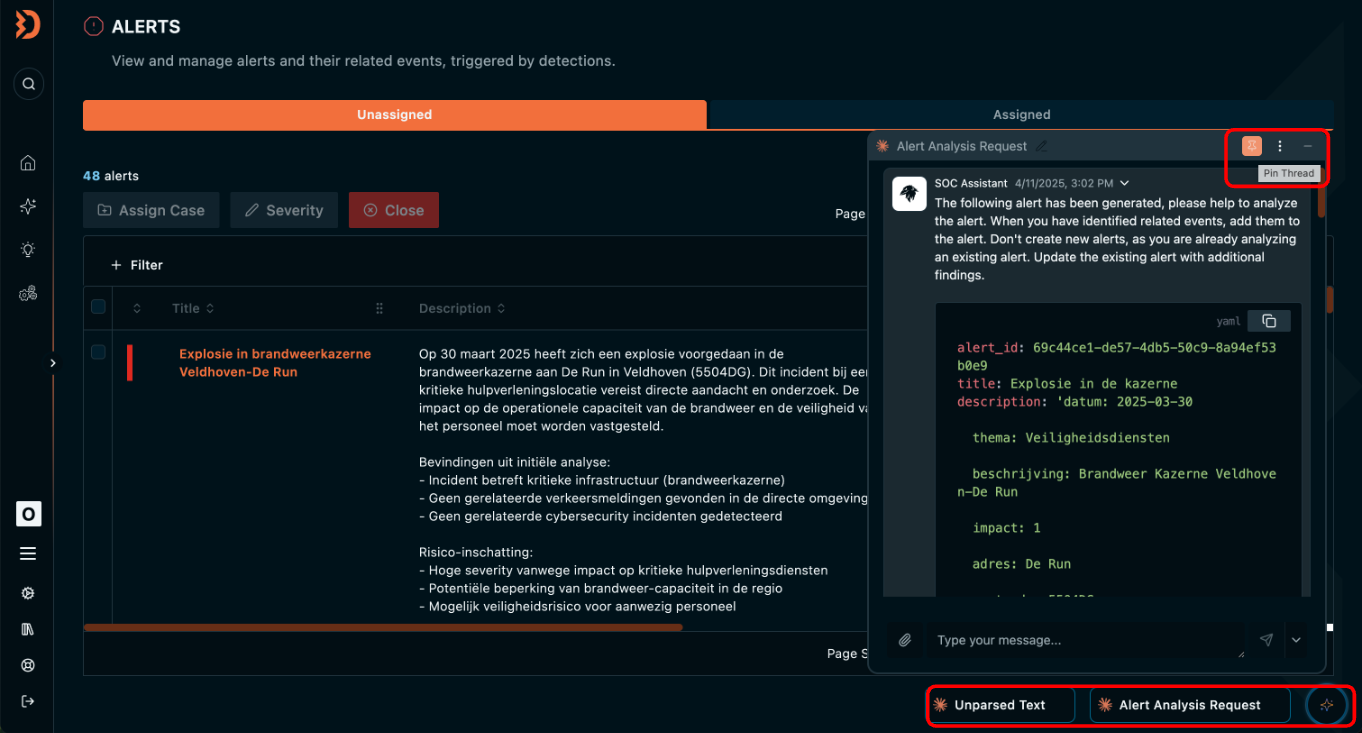The image size is (1362, 733).
Task: Open dropdown beside the message timestamp
Action: pos(1125,183)
